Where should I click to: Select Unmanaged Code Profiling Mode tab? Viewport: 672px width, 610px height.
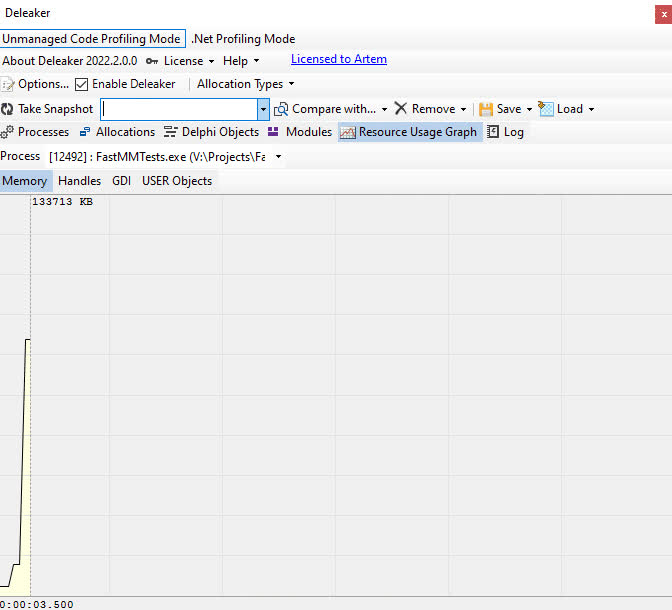[x=92, y=39]
